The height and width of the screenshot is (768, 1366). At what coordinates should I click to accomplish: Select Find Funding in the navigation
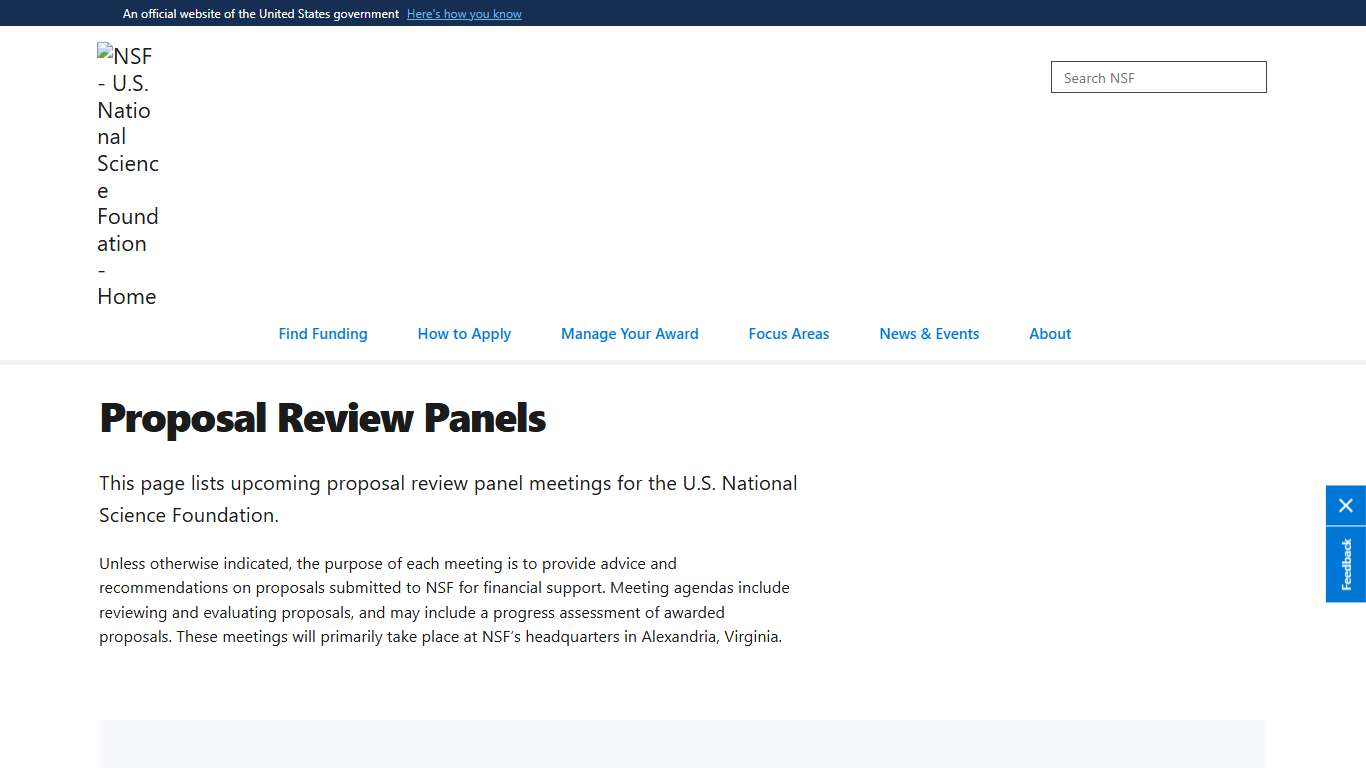[x=322, y=333]
